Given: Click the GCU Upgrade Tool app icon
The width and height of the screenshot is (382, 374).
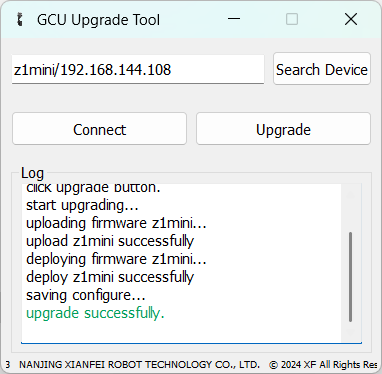Looking at the screenshot, I should pos(20,20).
